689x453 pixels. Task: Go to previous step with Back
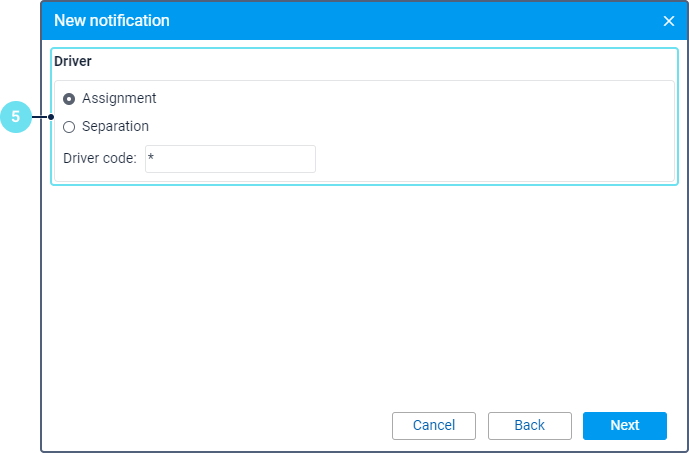coord(529,425)
